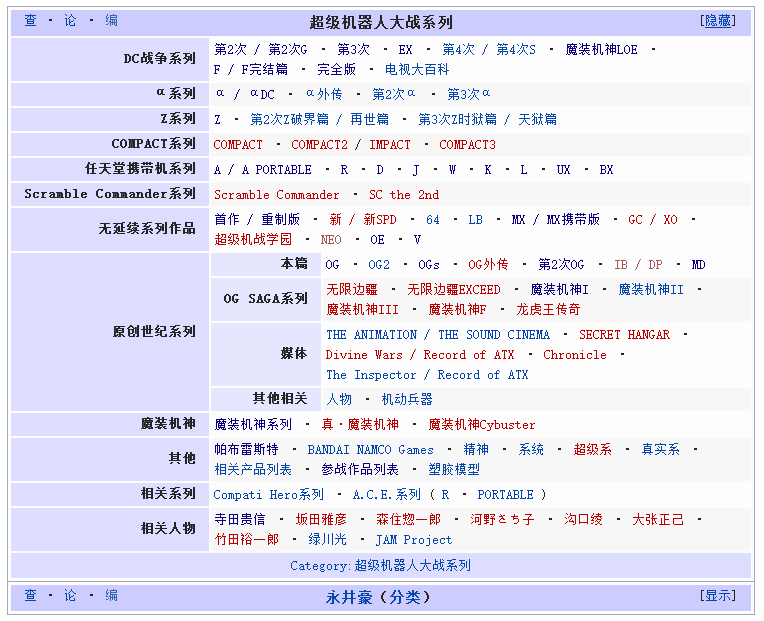The image size is (764, 621).
Task: Open THE SOUND CINEMA link
Action: pos(494,335)
